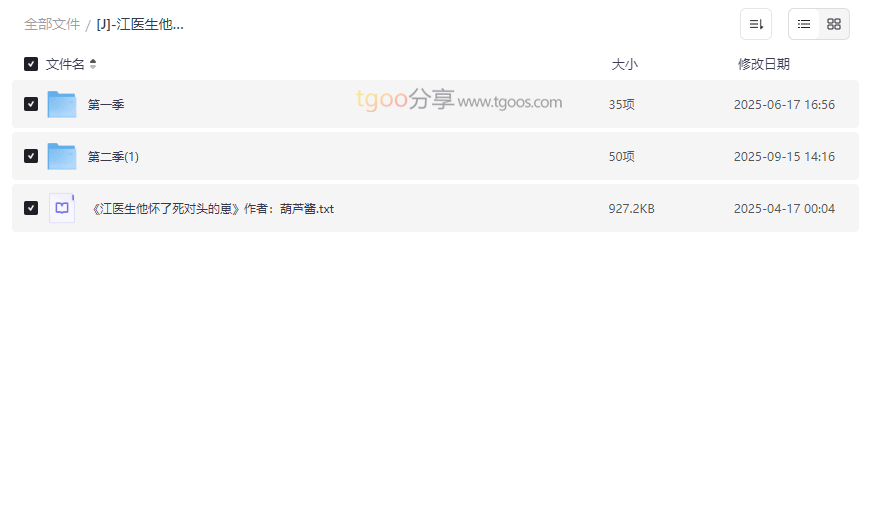Open the 第一季 folder name

click(x=106, y=104)
